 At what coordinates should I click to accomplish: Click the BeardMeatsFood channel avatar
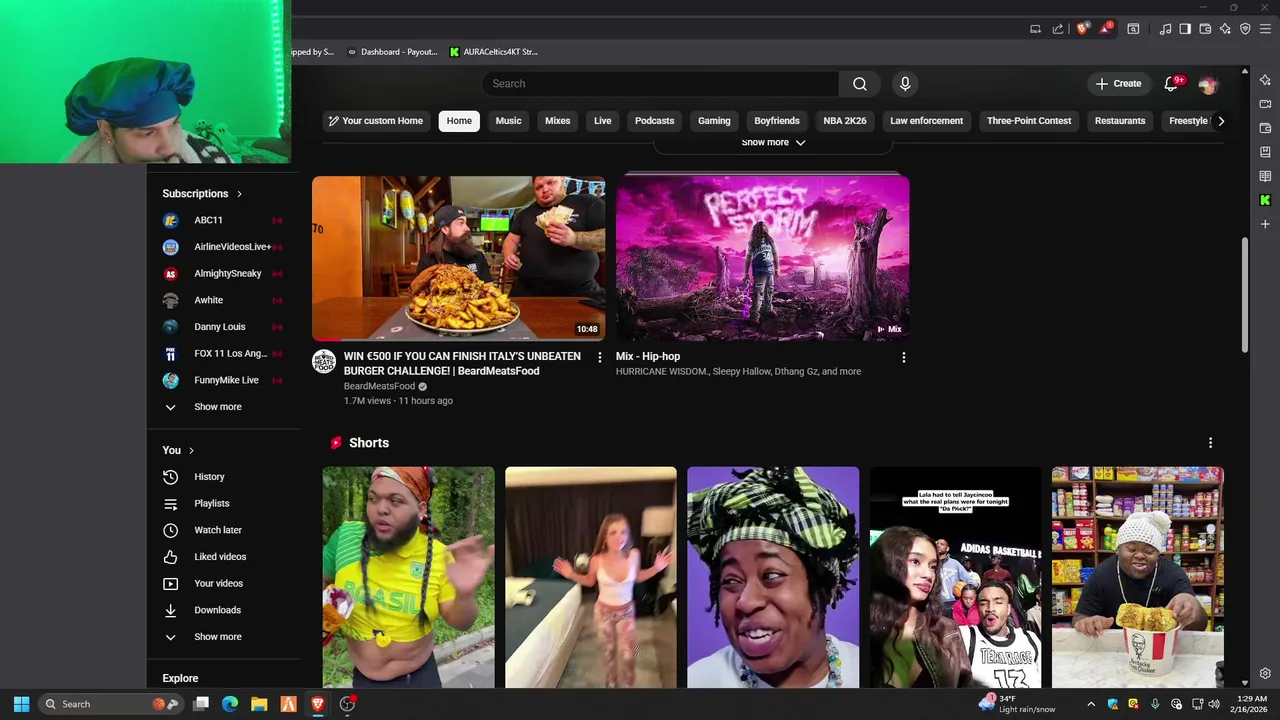pyautogui.click(x=324, y=362)
